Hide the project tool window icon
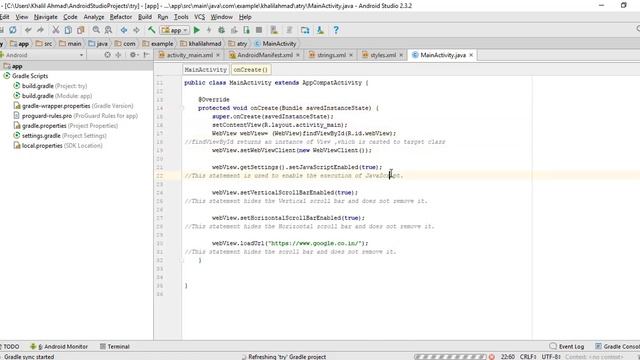Screen dimensions: 640x360 (x=147, y=55)
